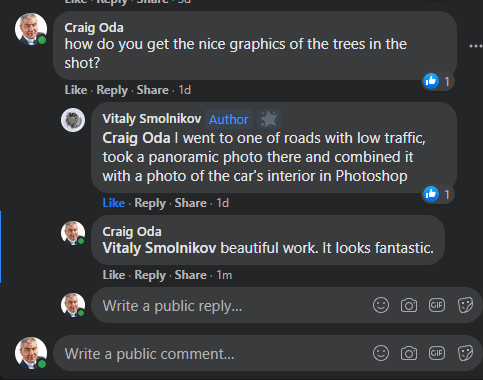Focus the Write a public comment field
The width and height of the screenshot is (483, 380).
[x=212, y=353]
